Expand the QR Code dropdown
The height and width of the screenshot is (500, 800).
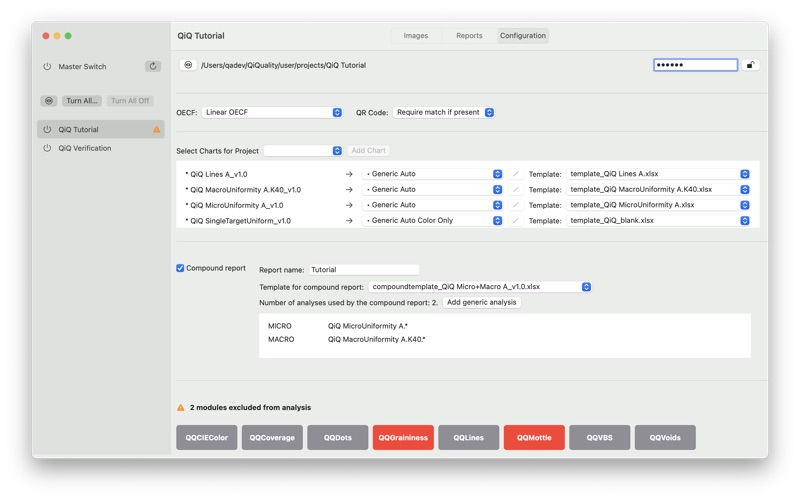pyautogui.click(x=443, y=113)
